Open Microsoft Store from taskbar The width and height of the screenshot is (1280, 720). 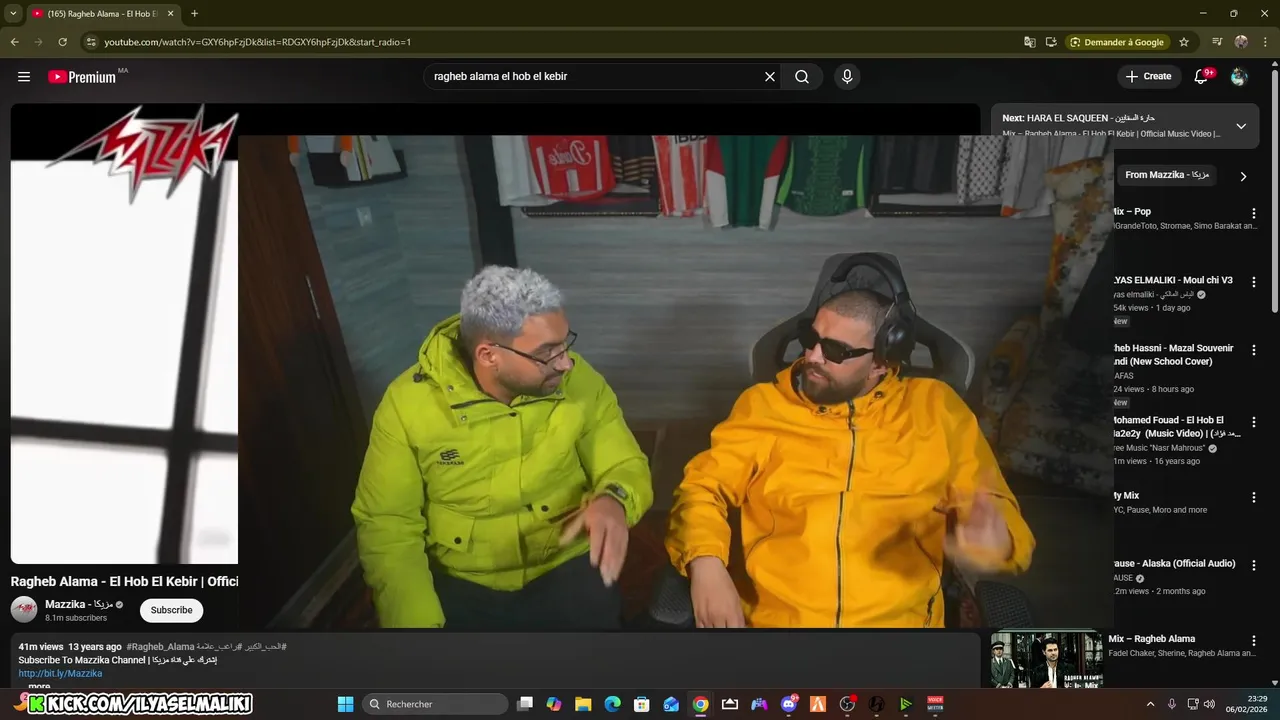[642, 704]
